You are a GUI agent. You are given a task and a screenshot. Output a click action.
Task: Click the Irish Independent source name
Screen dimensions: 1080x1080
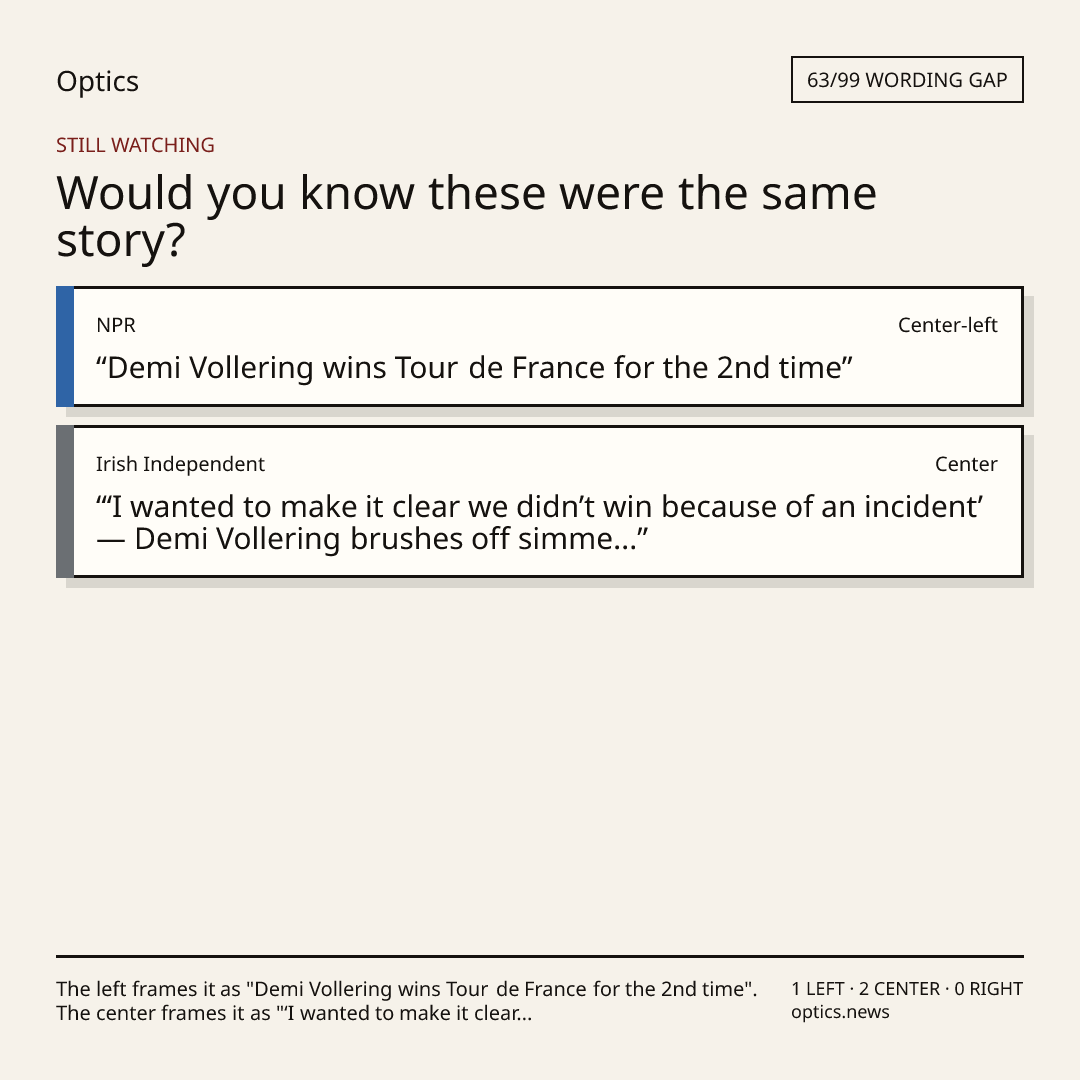pos(180,464)
